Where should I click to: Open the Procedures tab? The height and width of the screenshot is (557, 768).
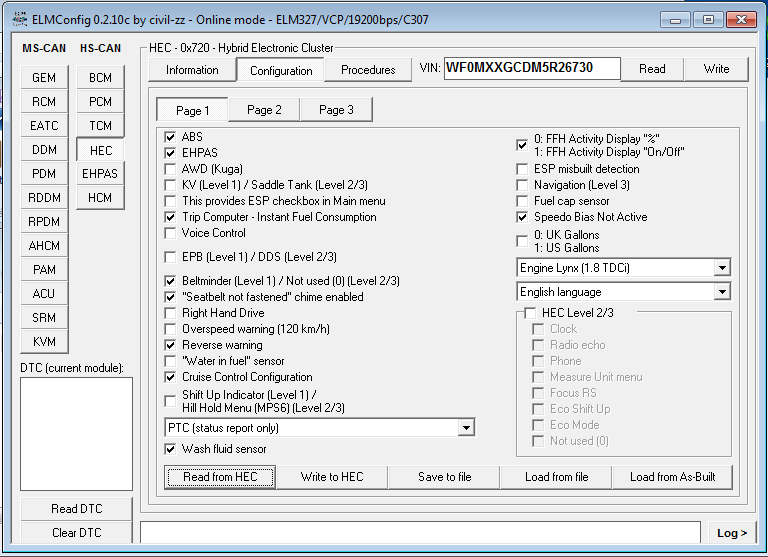368,70
